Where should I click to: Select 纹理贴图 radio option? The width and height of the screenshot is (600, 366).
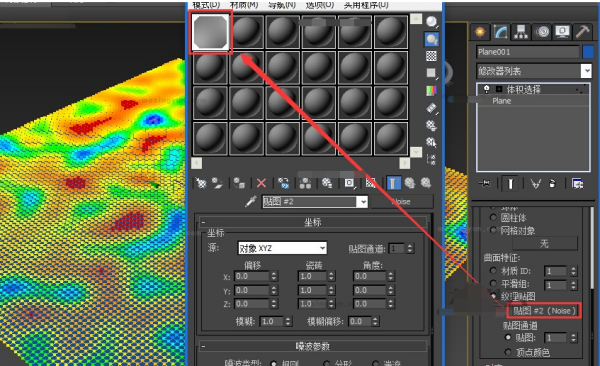[x=494, y=296]
